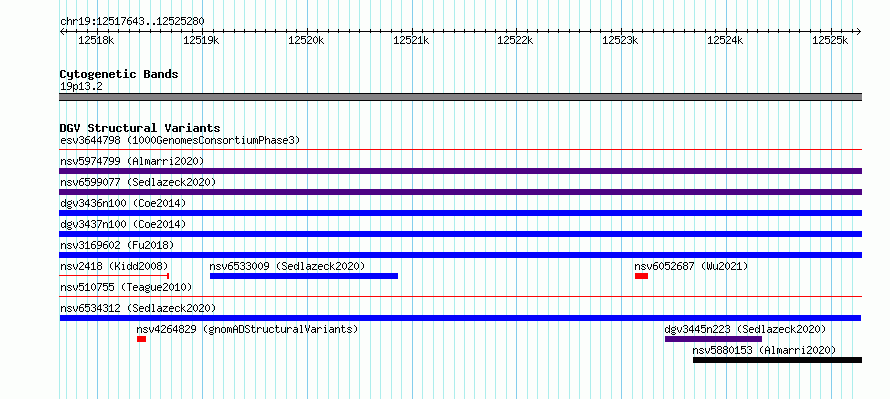Open nsv510755 (Teague2010) label

(126, 287)
